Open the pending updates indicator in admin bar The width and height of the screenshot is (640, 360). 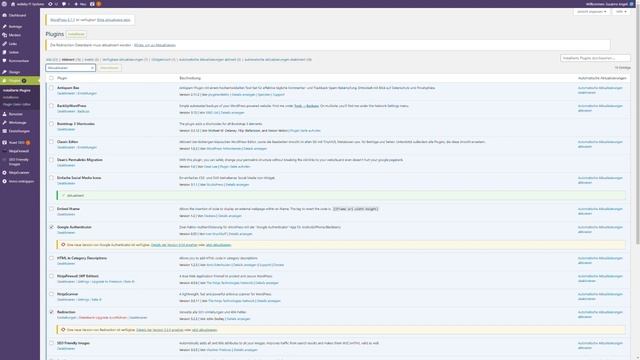click(52, 4)
